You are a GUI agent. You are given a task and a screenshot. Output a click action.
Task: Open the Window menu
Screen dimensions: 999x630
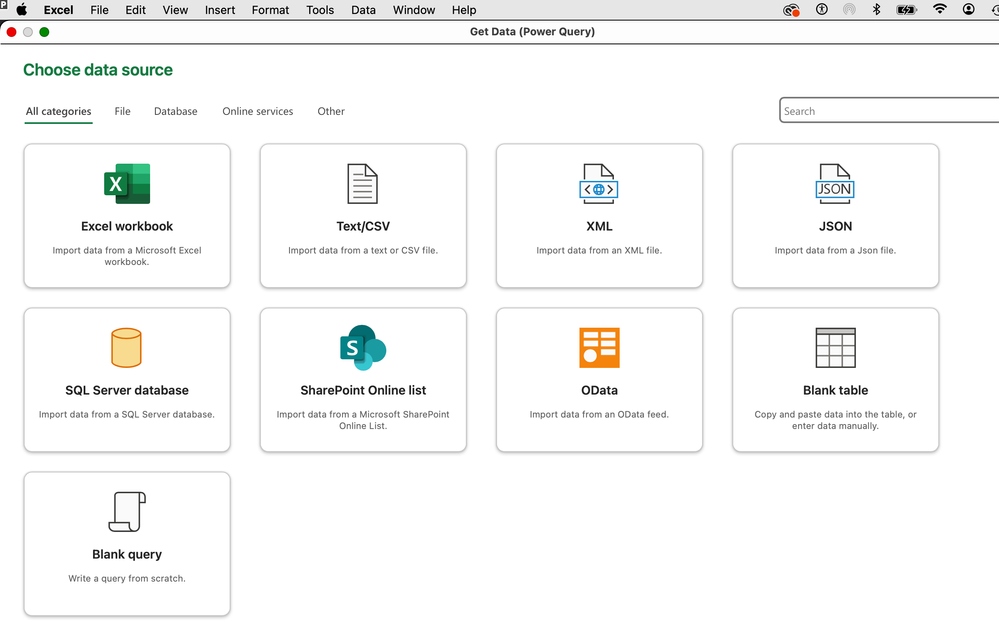[x=413, y=10]
